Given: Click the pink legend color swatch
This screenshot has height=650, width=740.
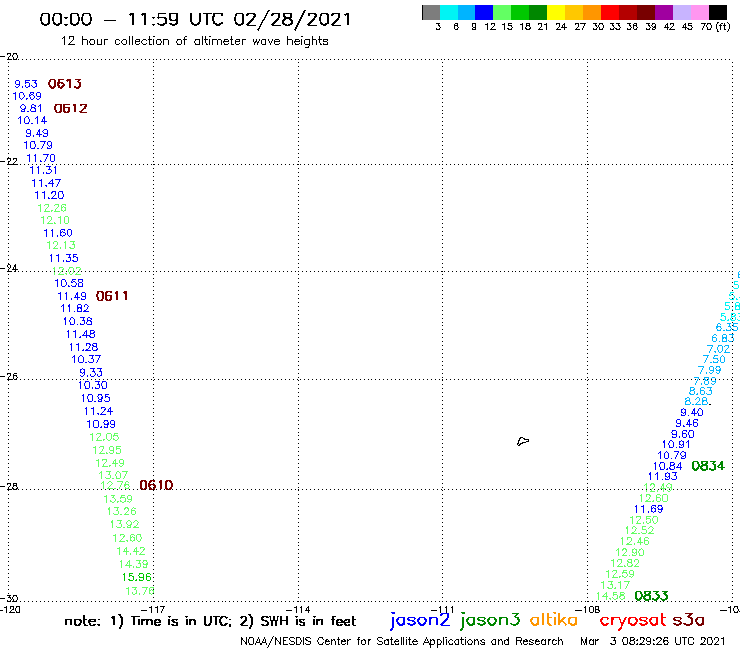Looking at the screenshot, I should [699, 12].
